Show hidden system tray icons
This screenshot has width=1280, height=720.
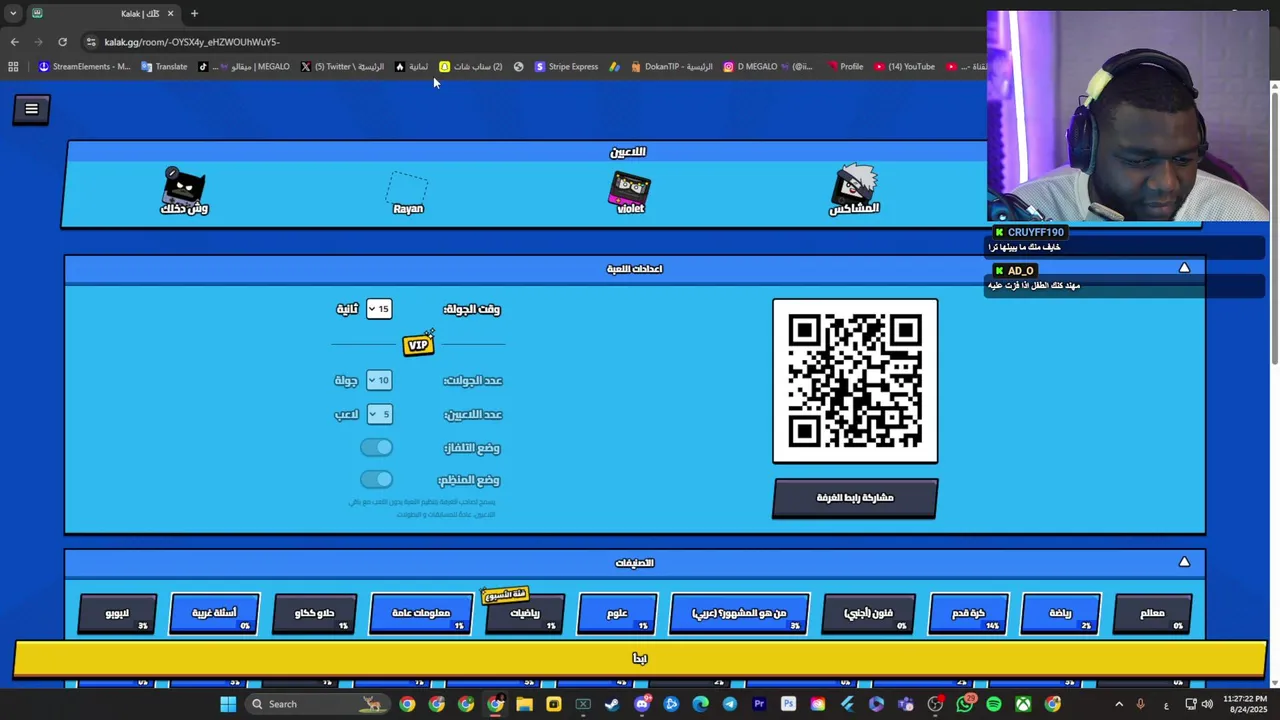tap(1118, 704)
